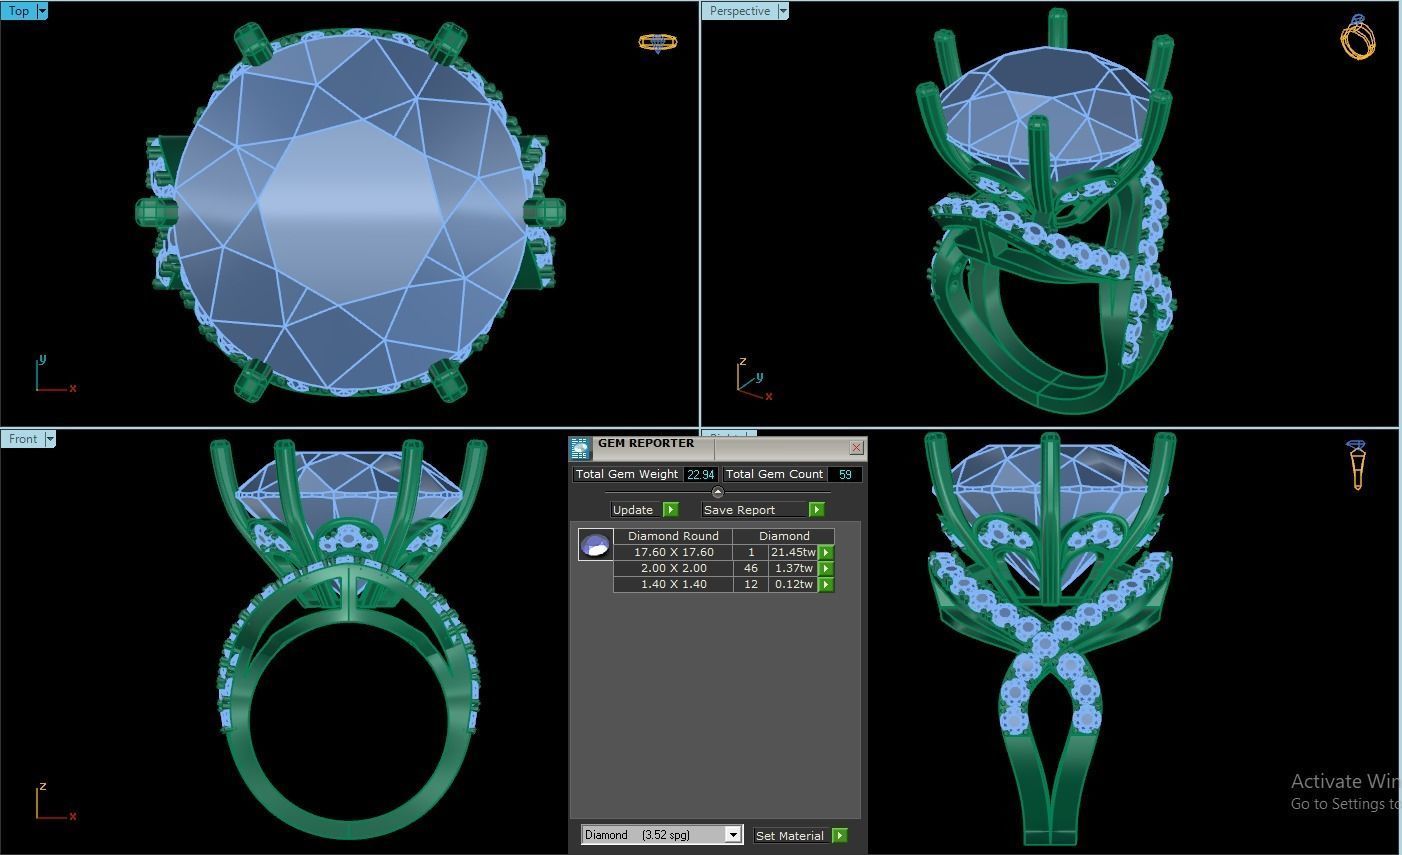Click green arrow for 21.45tw row
Viewport: 1402px width, 855px height.
[826, 552]
